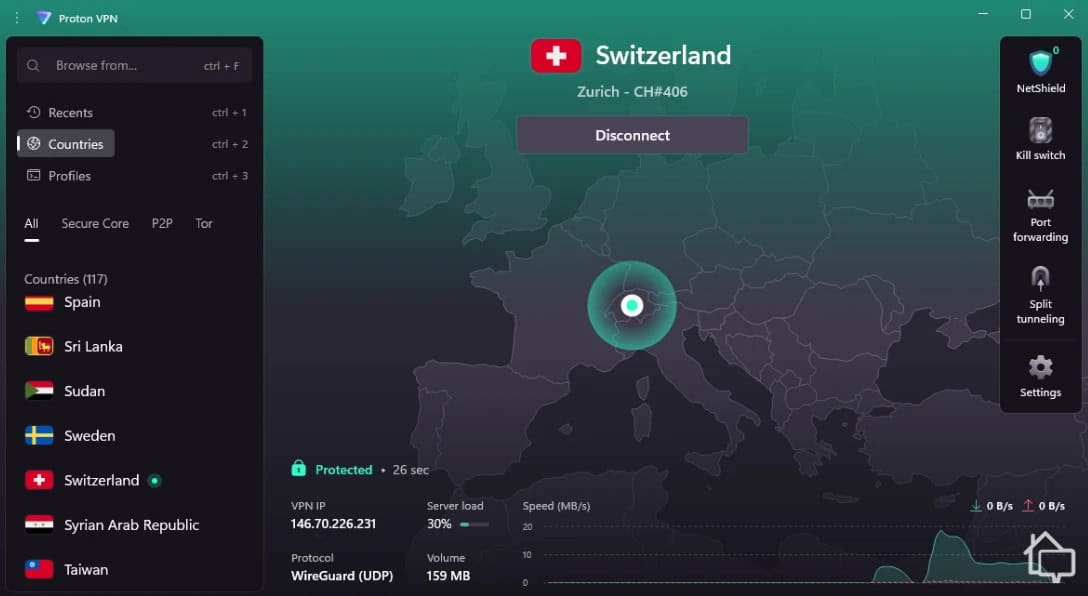Click the Recents clock icon

(33, 112)
